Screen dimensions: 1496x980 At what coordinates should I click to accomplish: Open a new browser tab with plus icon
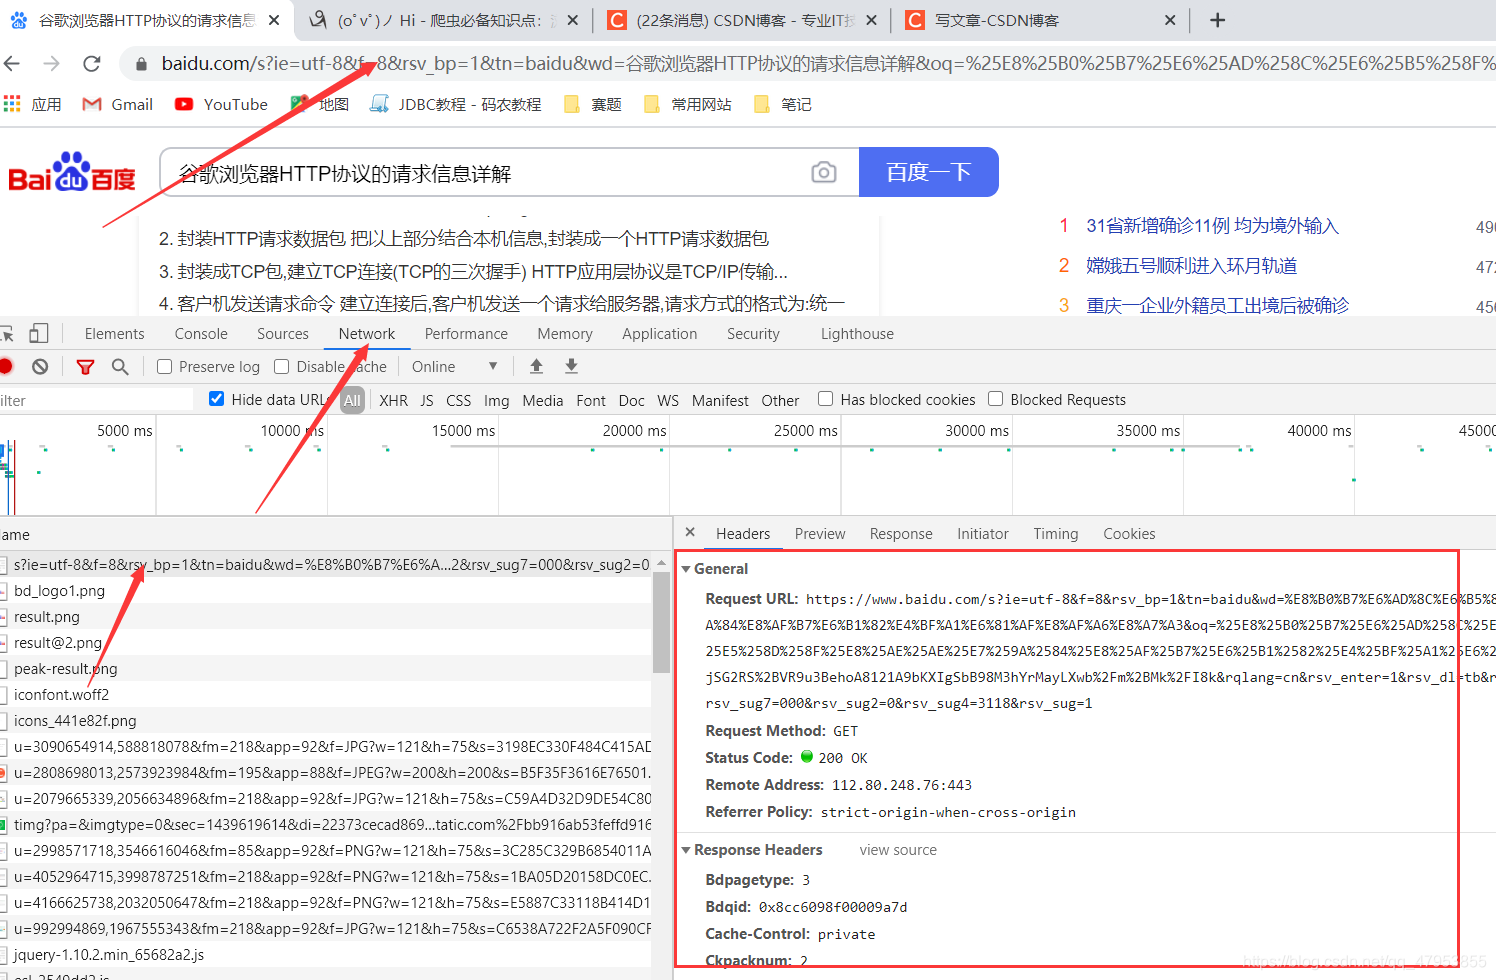1217,20
